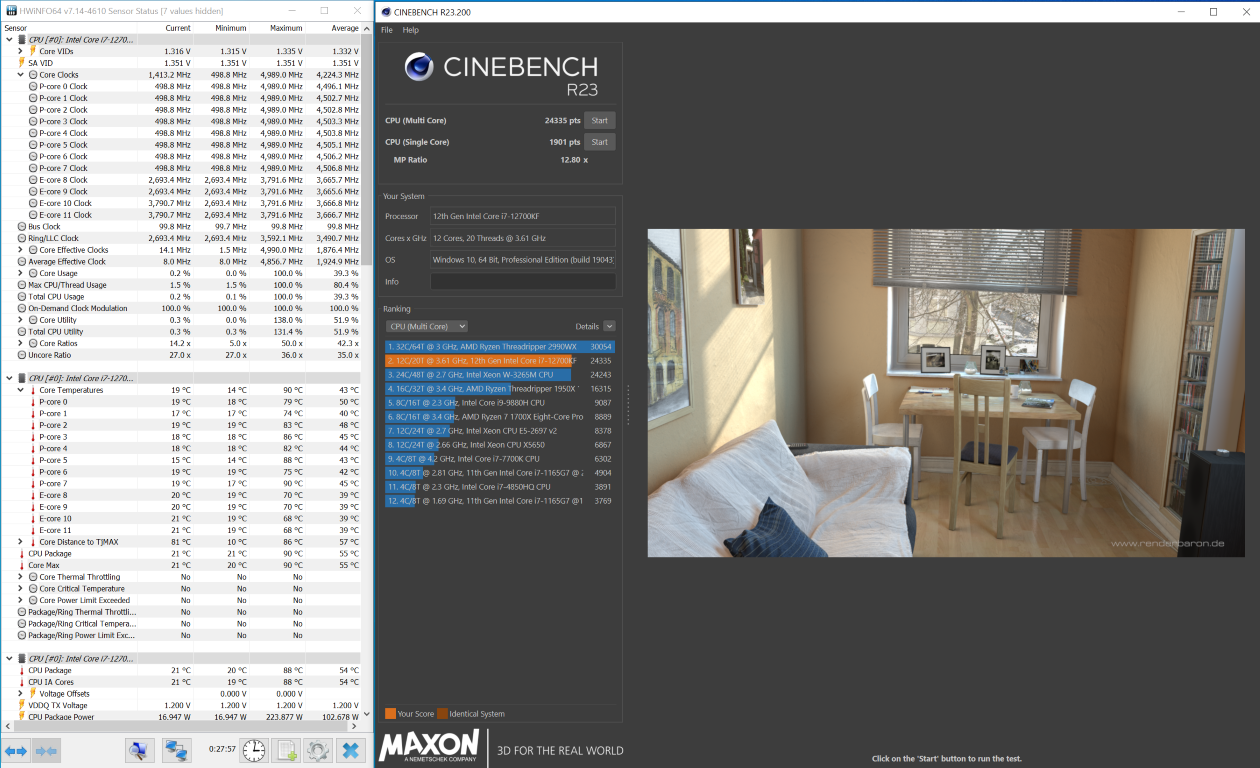Image resolution: width=1260 pixels, height=768 pixels.
Task: Reset HWiNFO timer via clock icon
Action: tap(254, 750)
